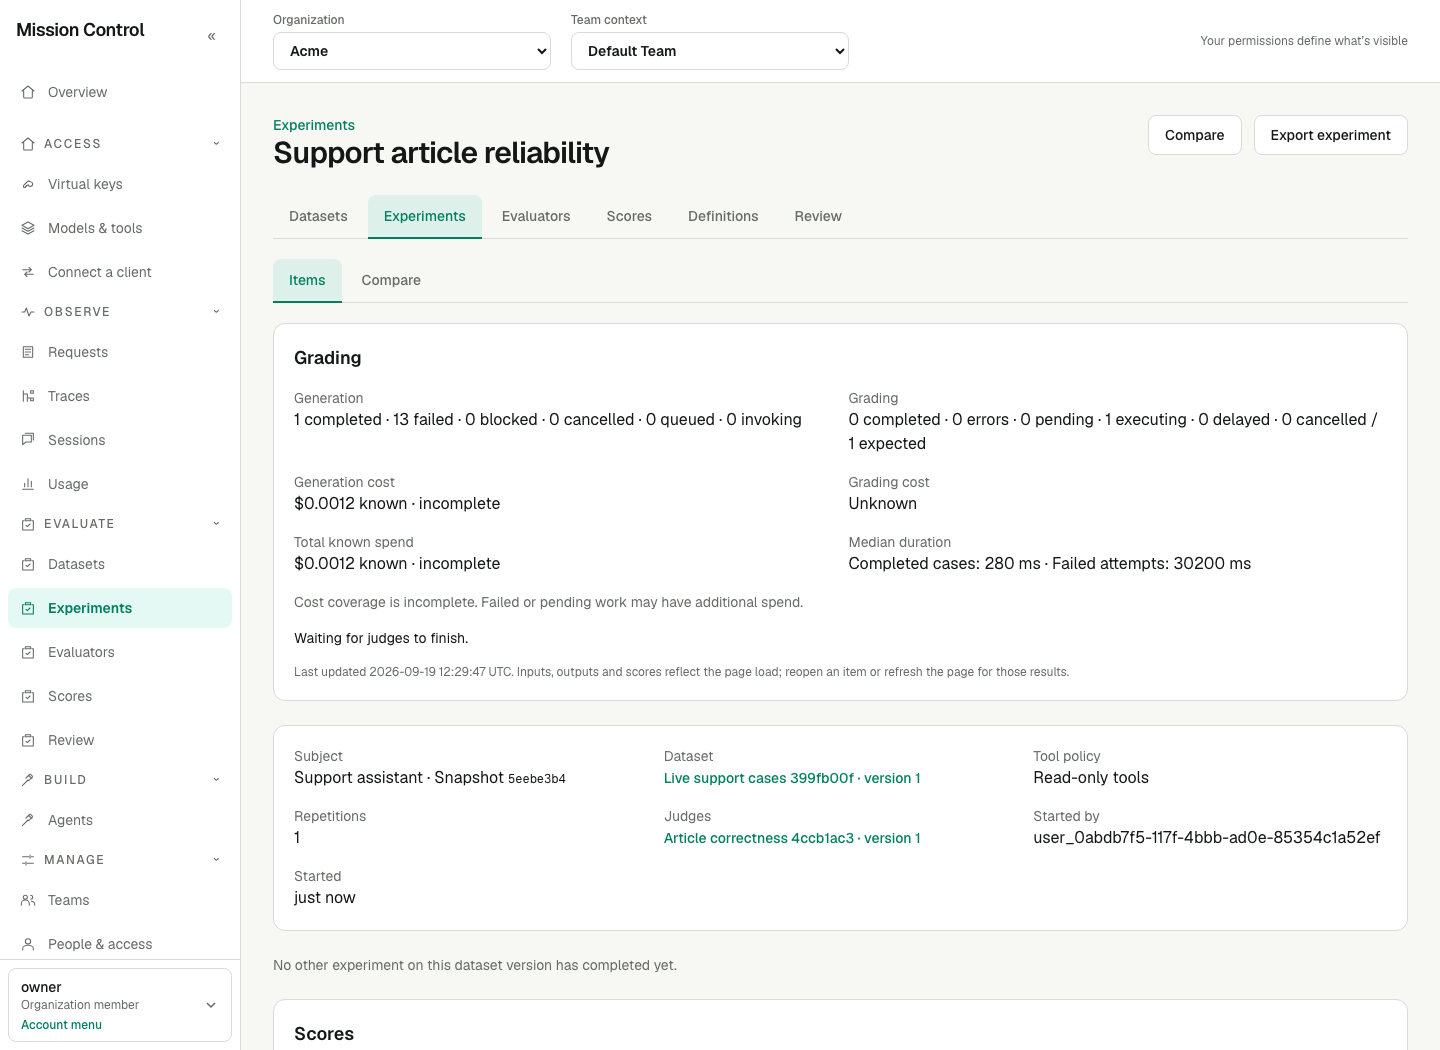This screenshot has height=1050, width=1440.
Task: Open the Article correctness judge link
Action: click(x=792, y=838)
